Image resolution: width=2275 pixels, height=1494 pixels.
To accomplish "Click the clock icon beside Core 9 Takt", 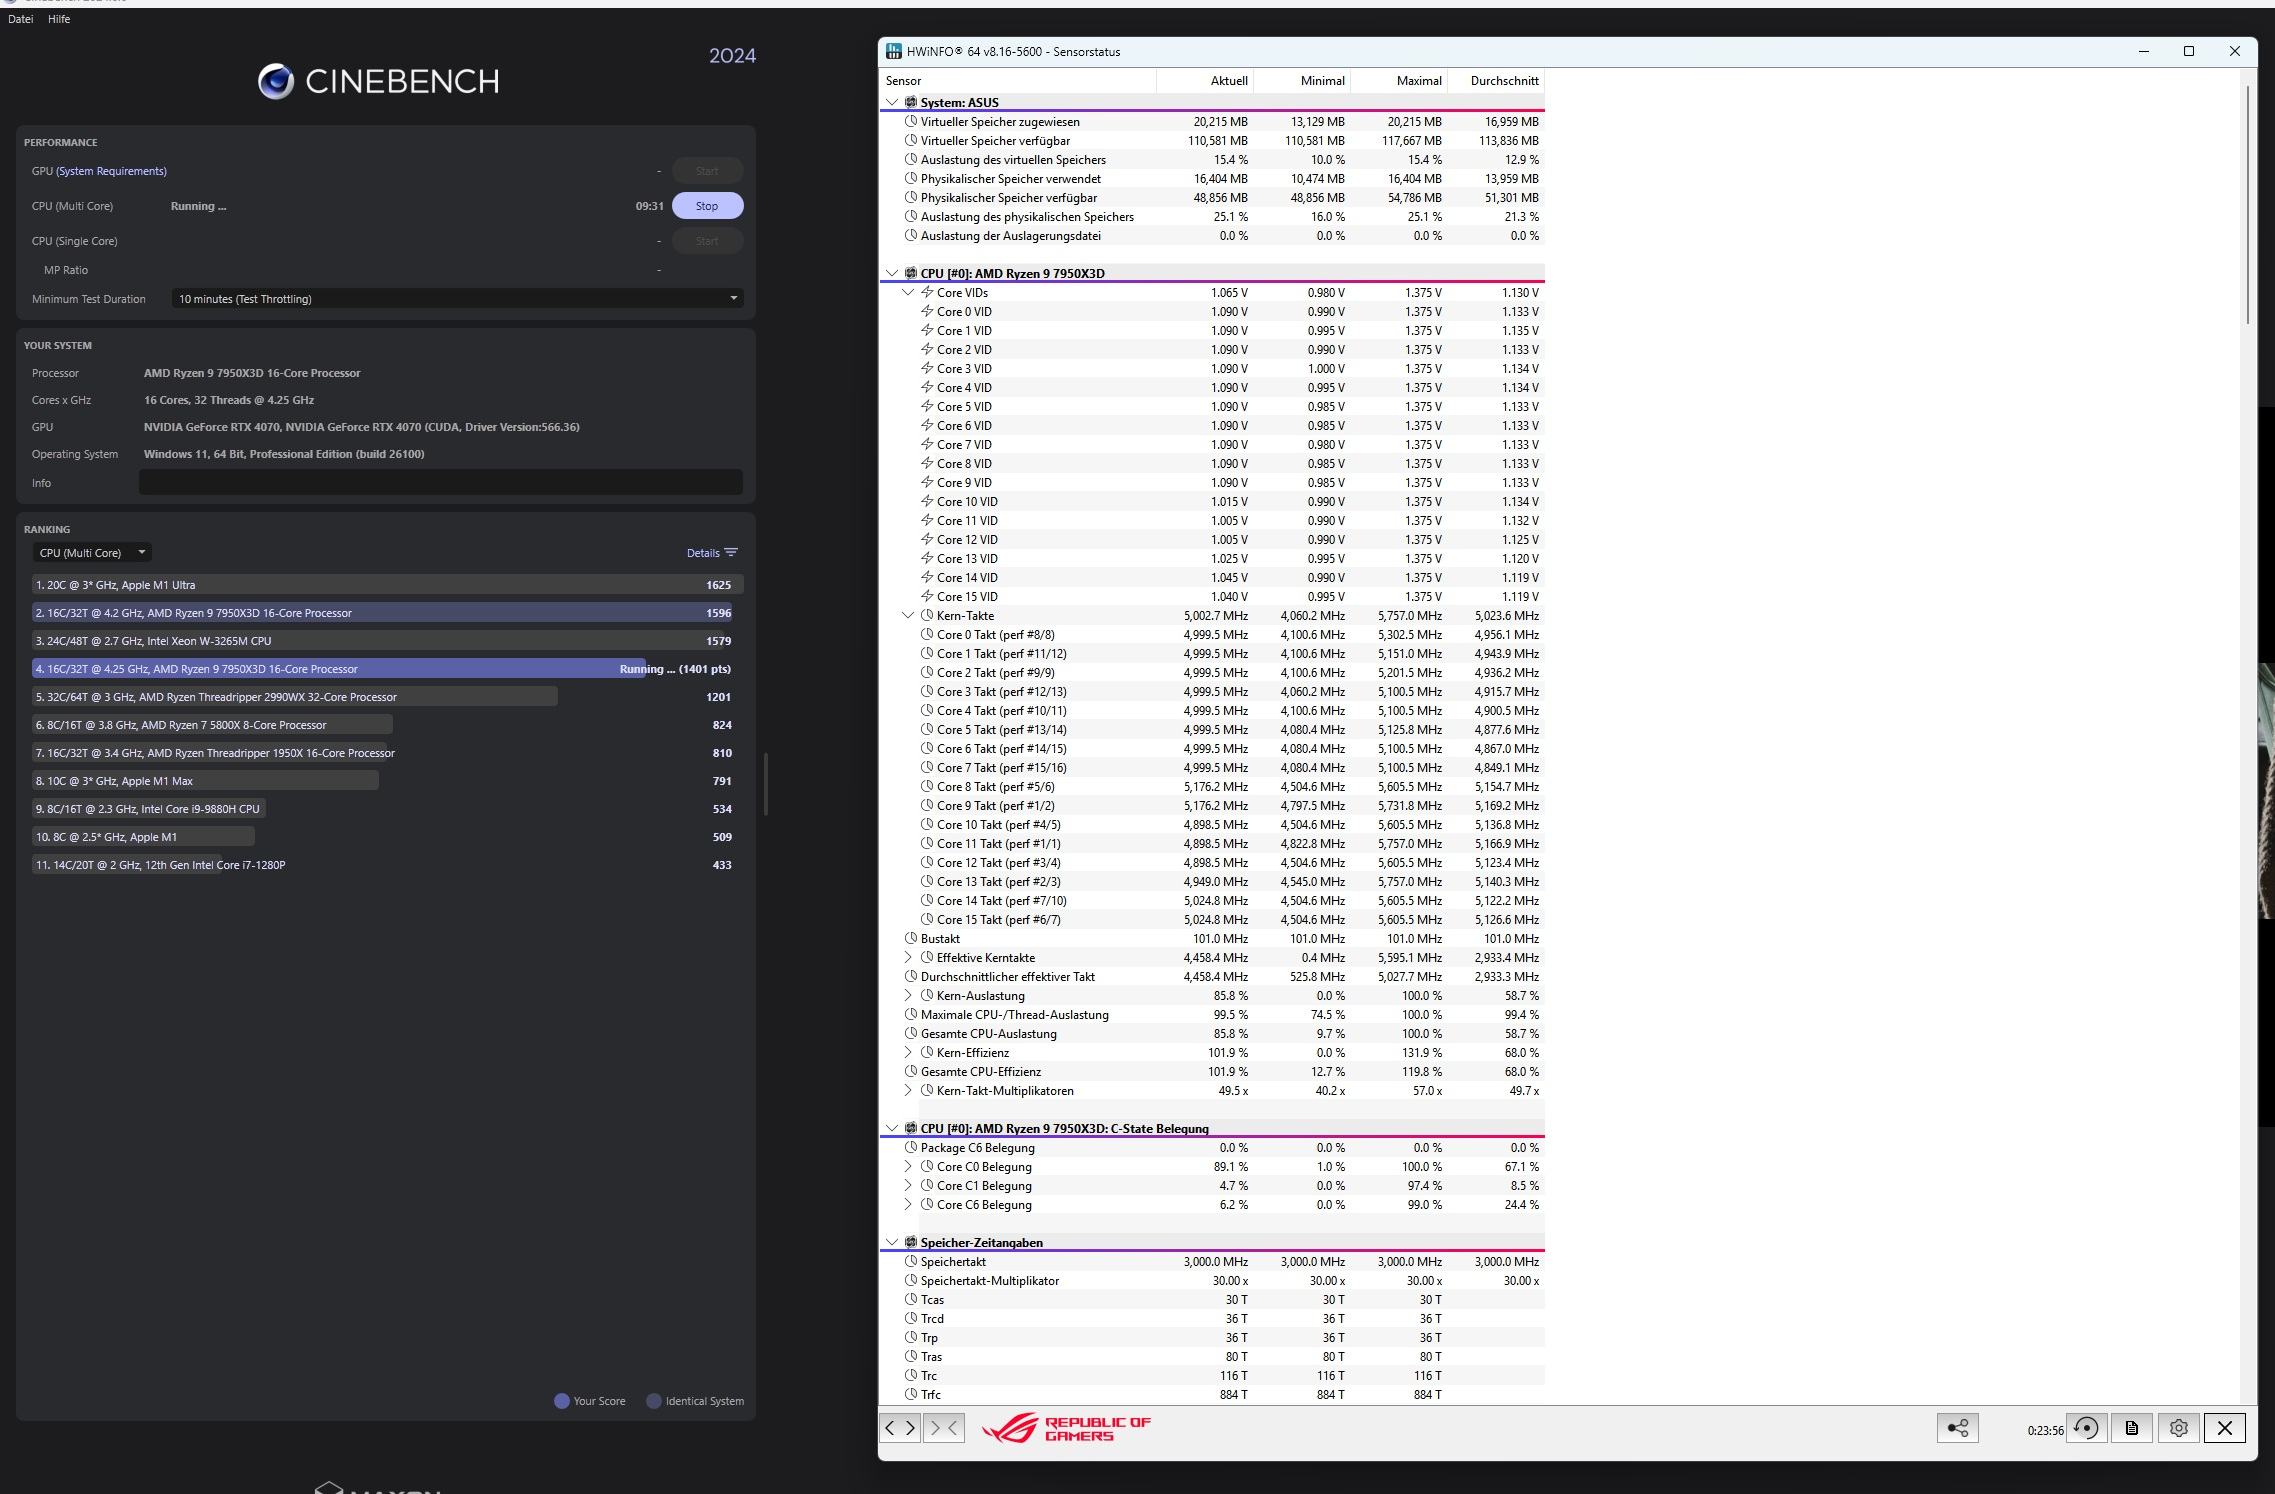I will (x=927, y=805).
